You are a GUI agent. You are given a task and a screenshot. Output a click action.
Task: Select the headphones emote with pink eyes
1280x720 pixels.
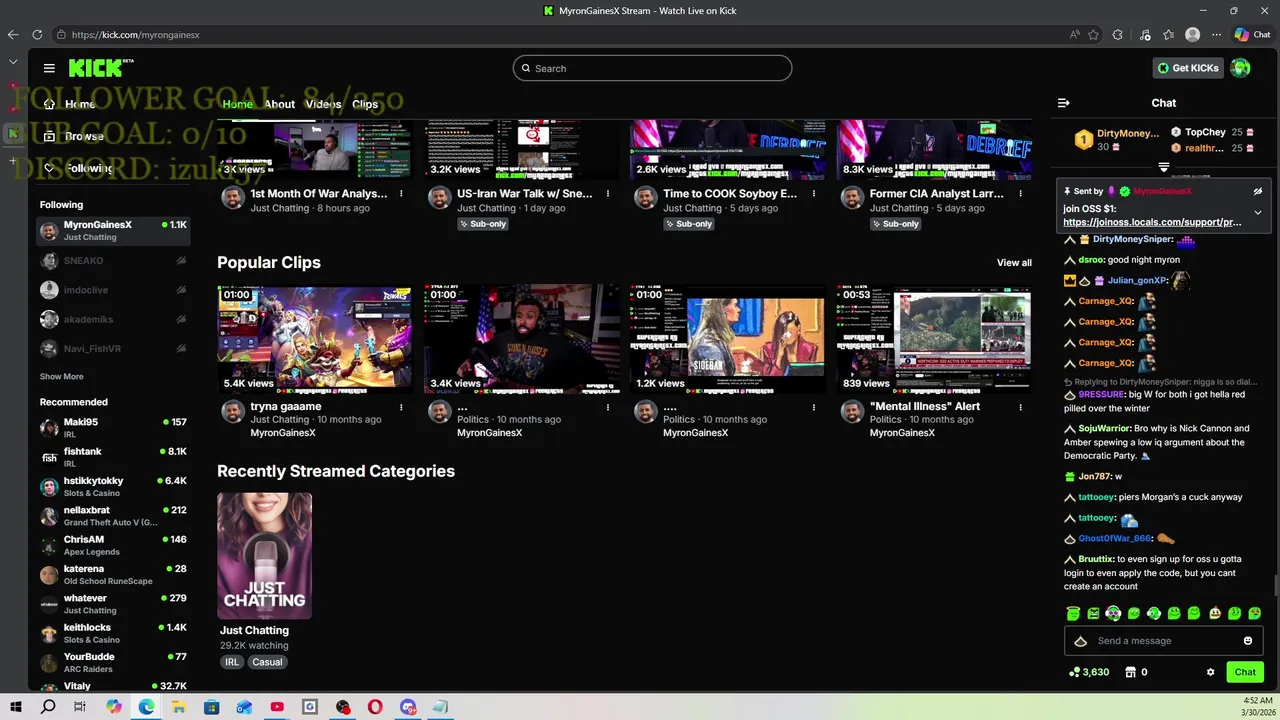(x=1113, y=613)
